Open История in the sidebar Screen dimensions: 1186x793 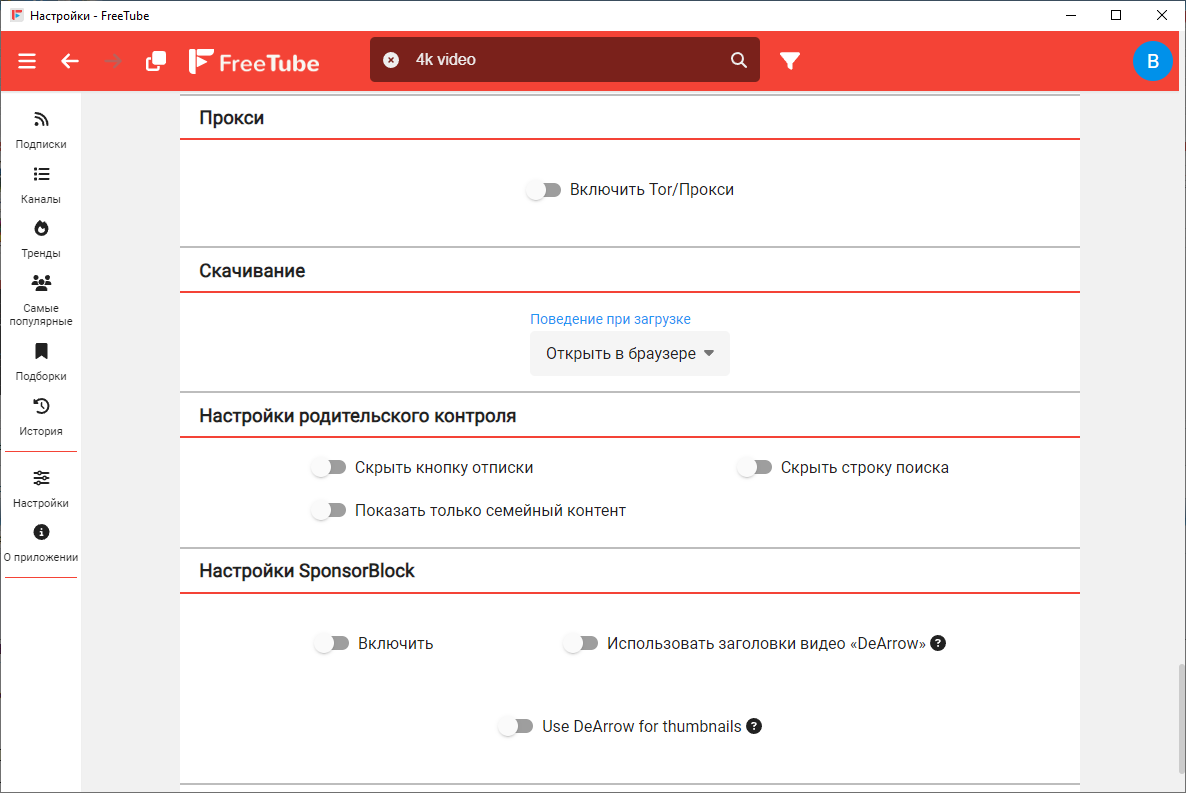41,417
